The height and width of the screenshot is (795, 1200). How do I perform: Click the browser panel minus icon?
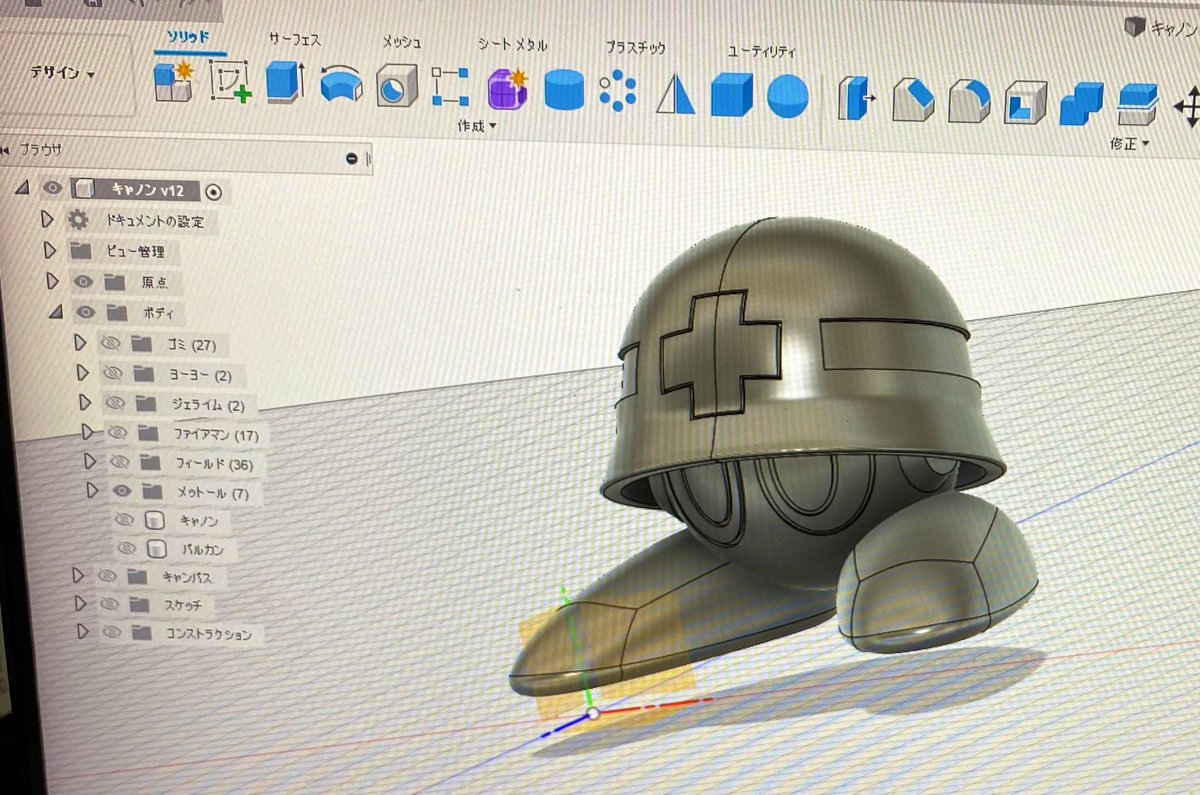(x=351, y=158)
